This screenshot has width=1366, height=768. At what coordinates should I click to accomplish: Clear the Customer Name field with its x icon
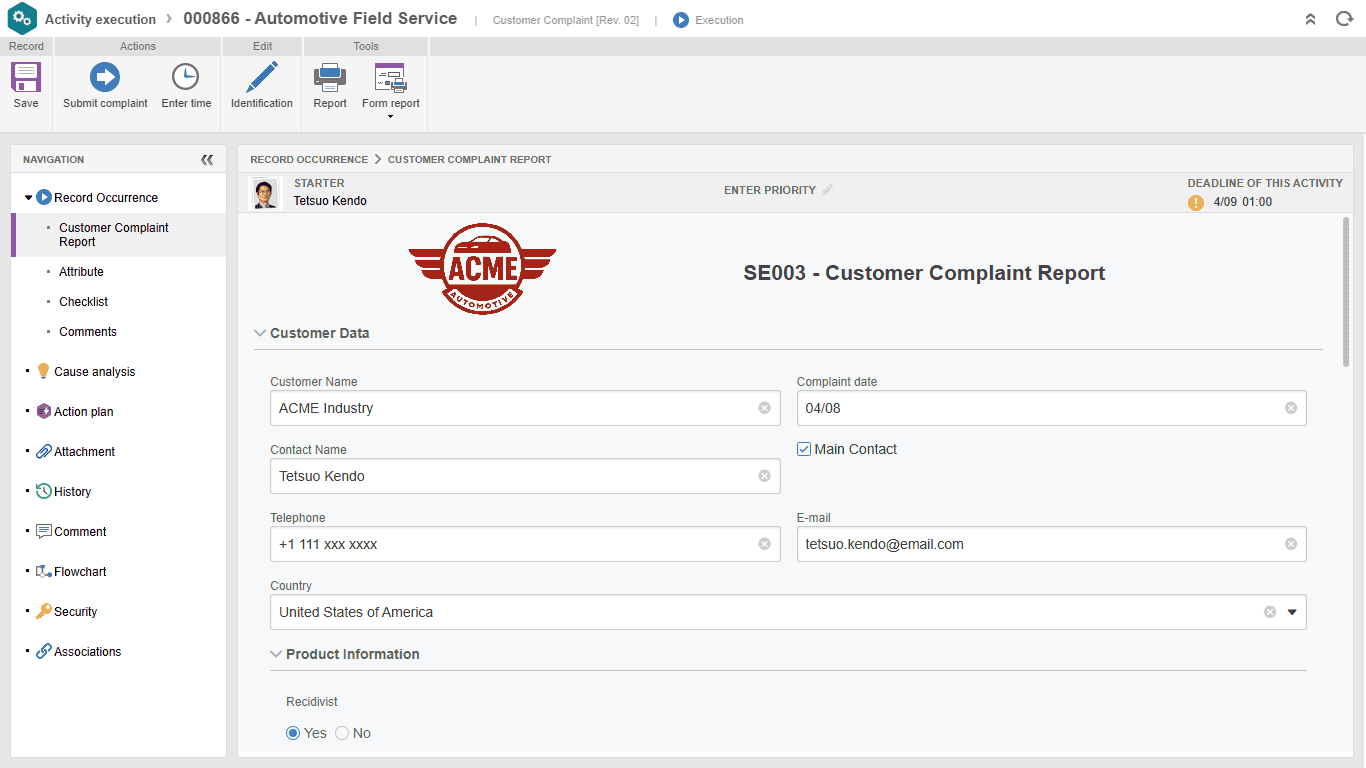(763, 408)
